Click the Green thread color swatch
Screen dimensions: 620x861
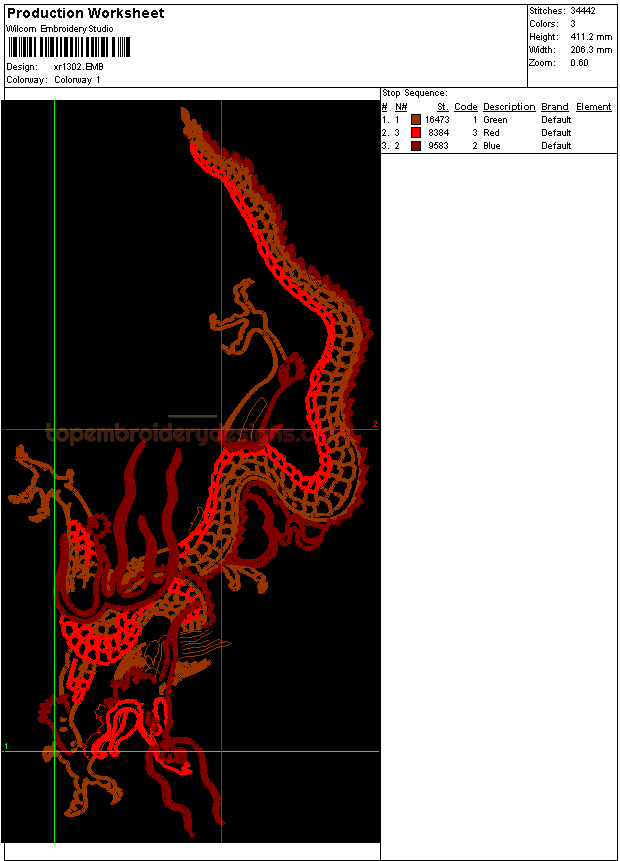(x=416, y=120)
